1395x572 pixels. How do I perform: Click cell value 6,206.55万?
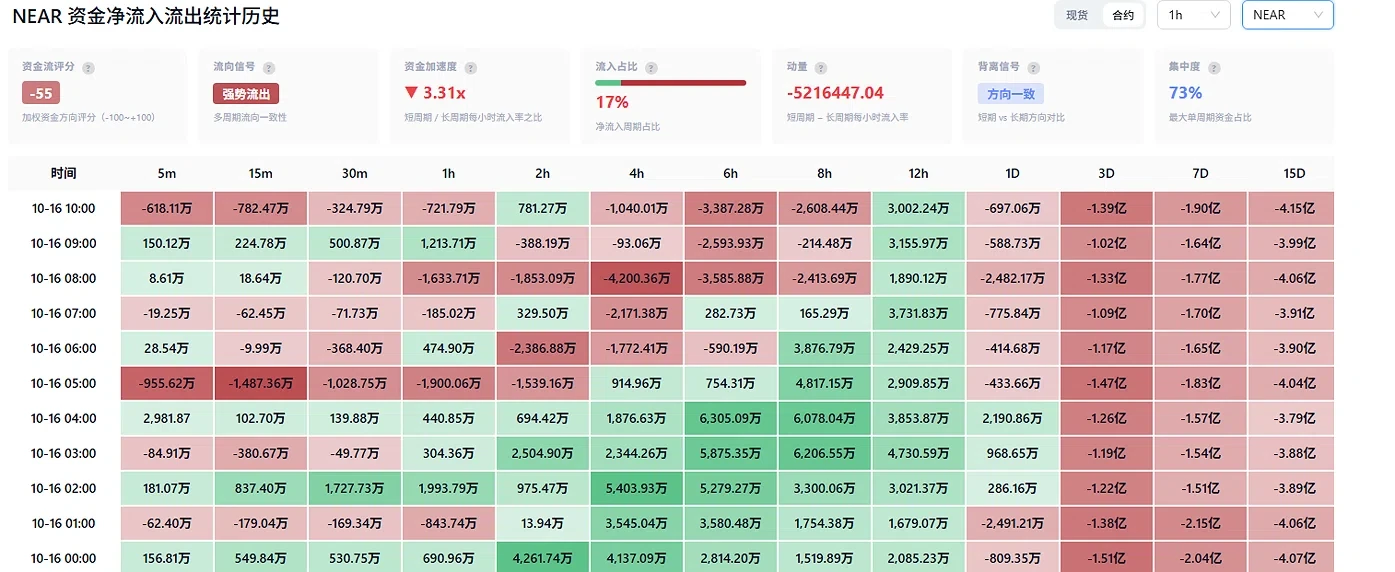(x=824, y=453)
